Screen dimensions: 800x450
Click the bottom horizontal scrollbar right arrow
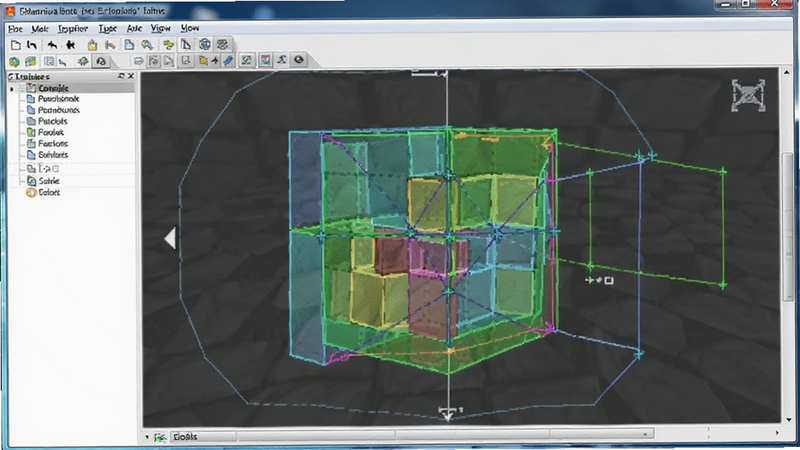pyautogui.click(x=777, y=433)
